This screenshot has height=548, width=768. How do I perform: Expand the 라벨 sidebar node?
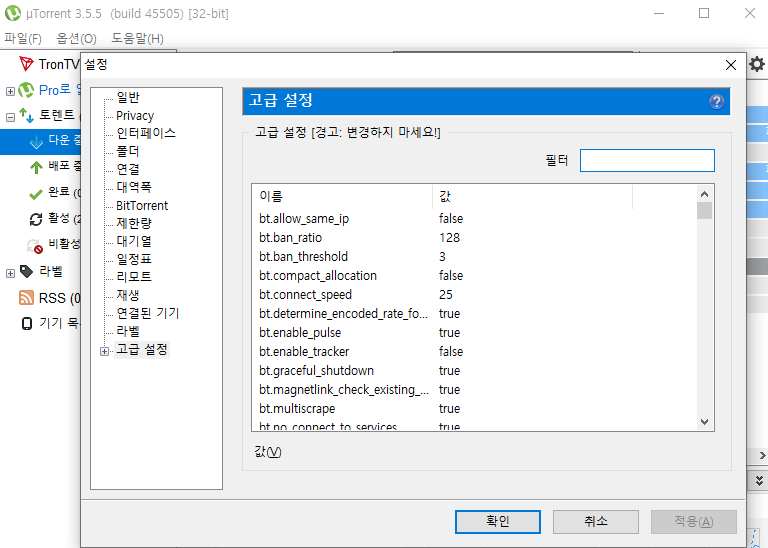pos(10,273)
